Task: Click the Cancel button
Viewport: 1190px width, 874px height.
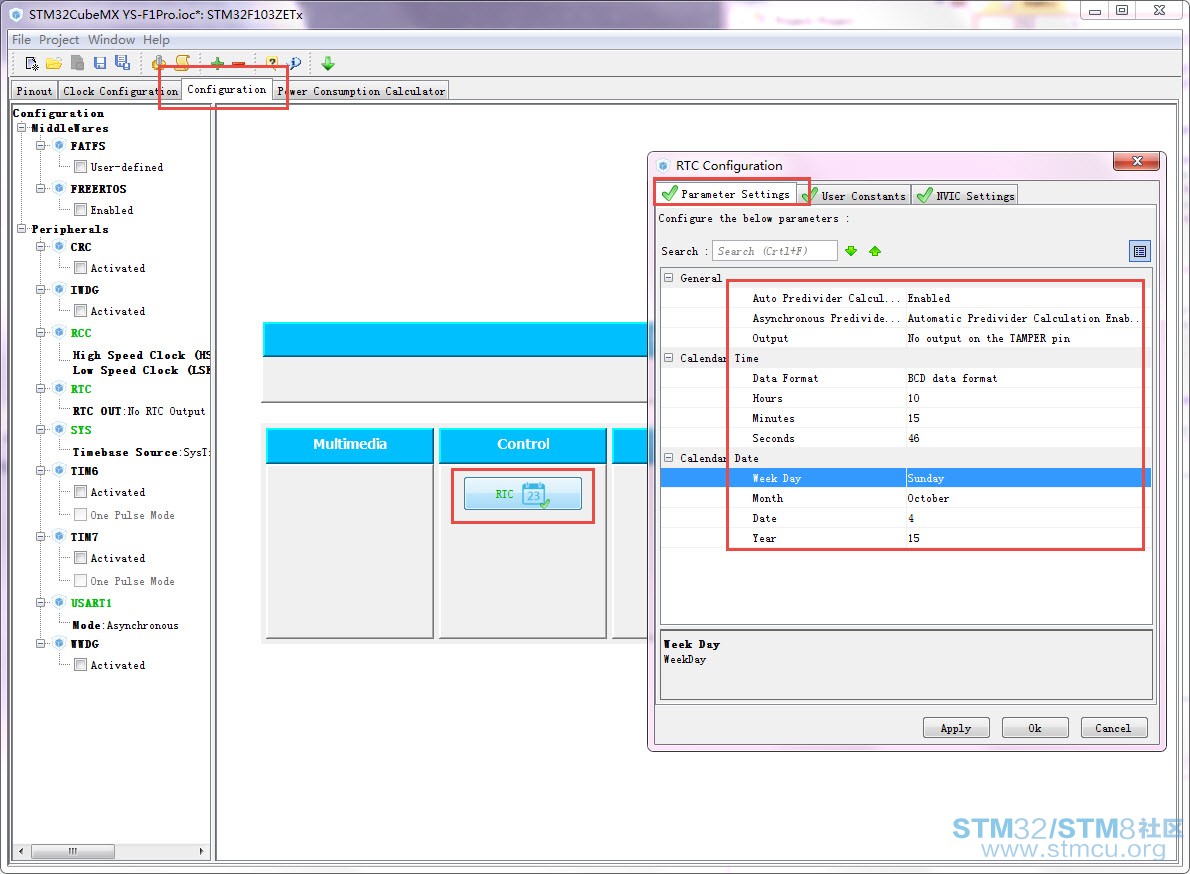Action: tap(1113, 728)
